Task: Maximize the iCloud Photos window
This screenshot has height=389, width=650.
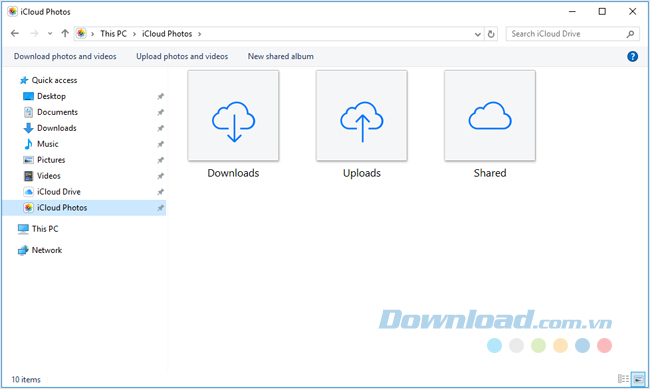Action: point(602,12)
